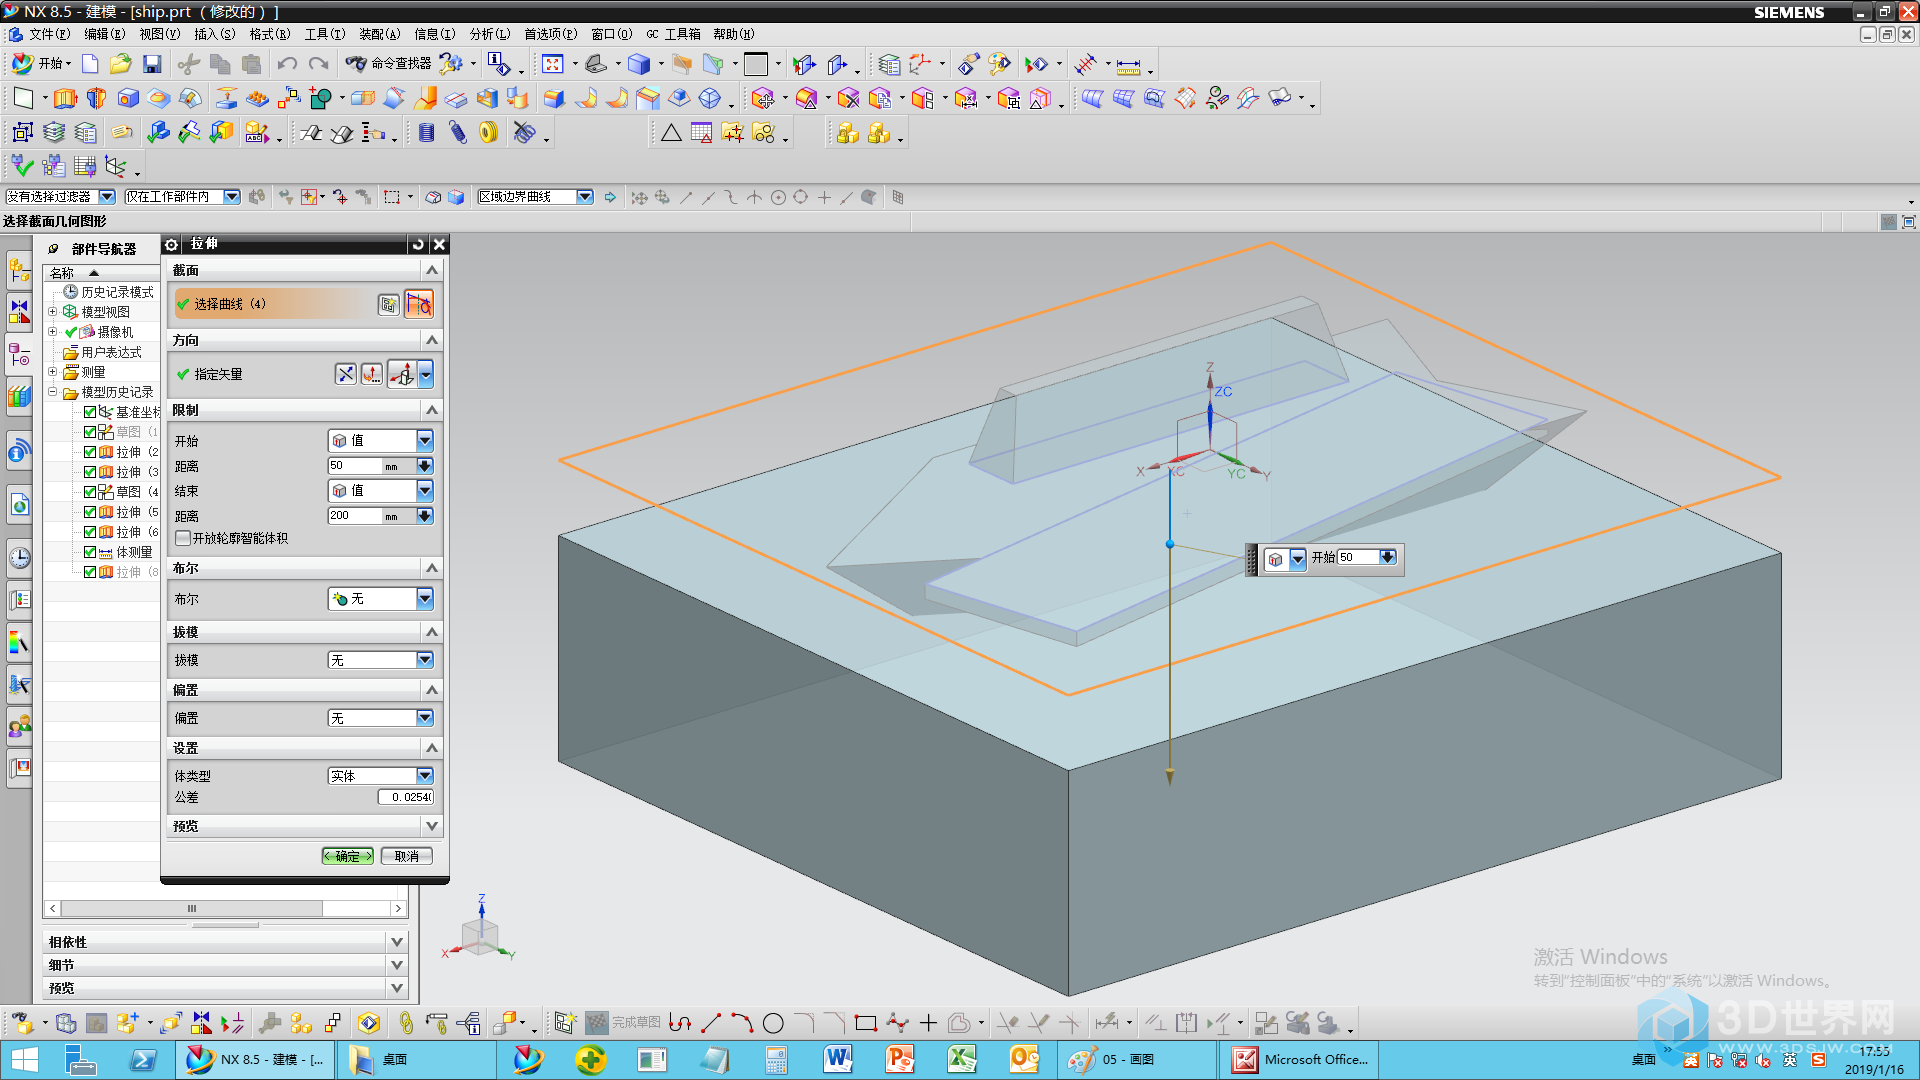
Task: Reset the 拉伸 dialog with the circular arrow
Action: [x=419, y=244]
